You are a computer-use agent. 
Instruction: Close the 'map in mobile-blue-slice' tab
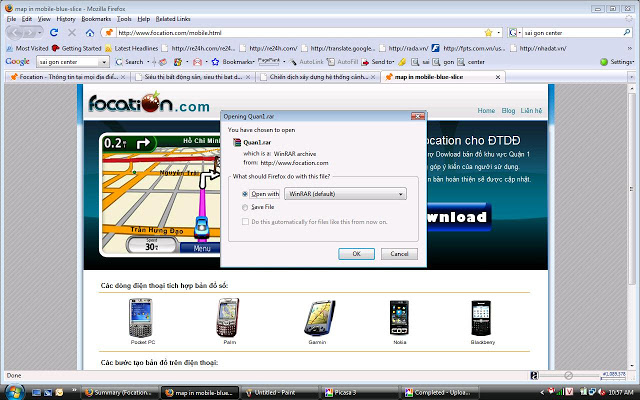pos(498,77)
